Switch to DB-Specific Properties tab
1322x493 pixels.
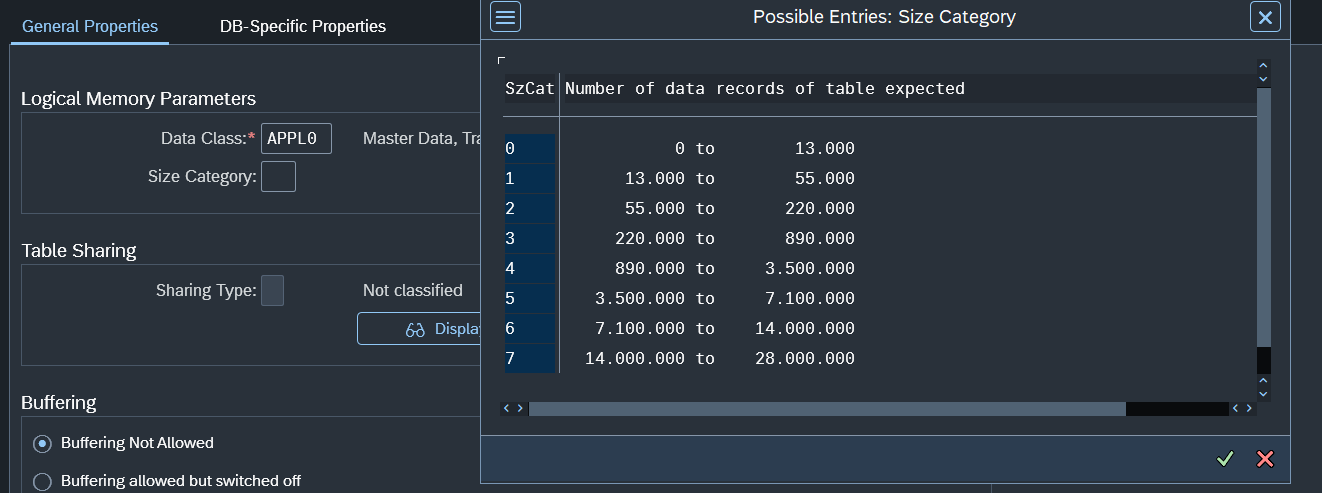point(302,26)
